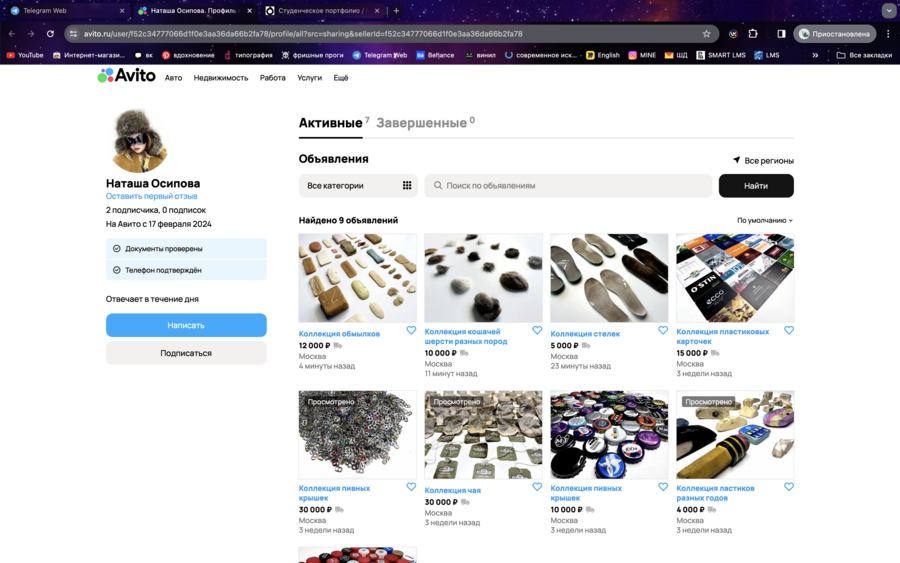Open the English bookmark
Image resolution: width=900 pixels, height=563 pixels.
603,55
